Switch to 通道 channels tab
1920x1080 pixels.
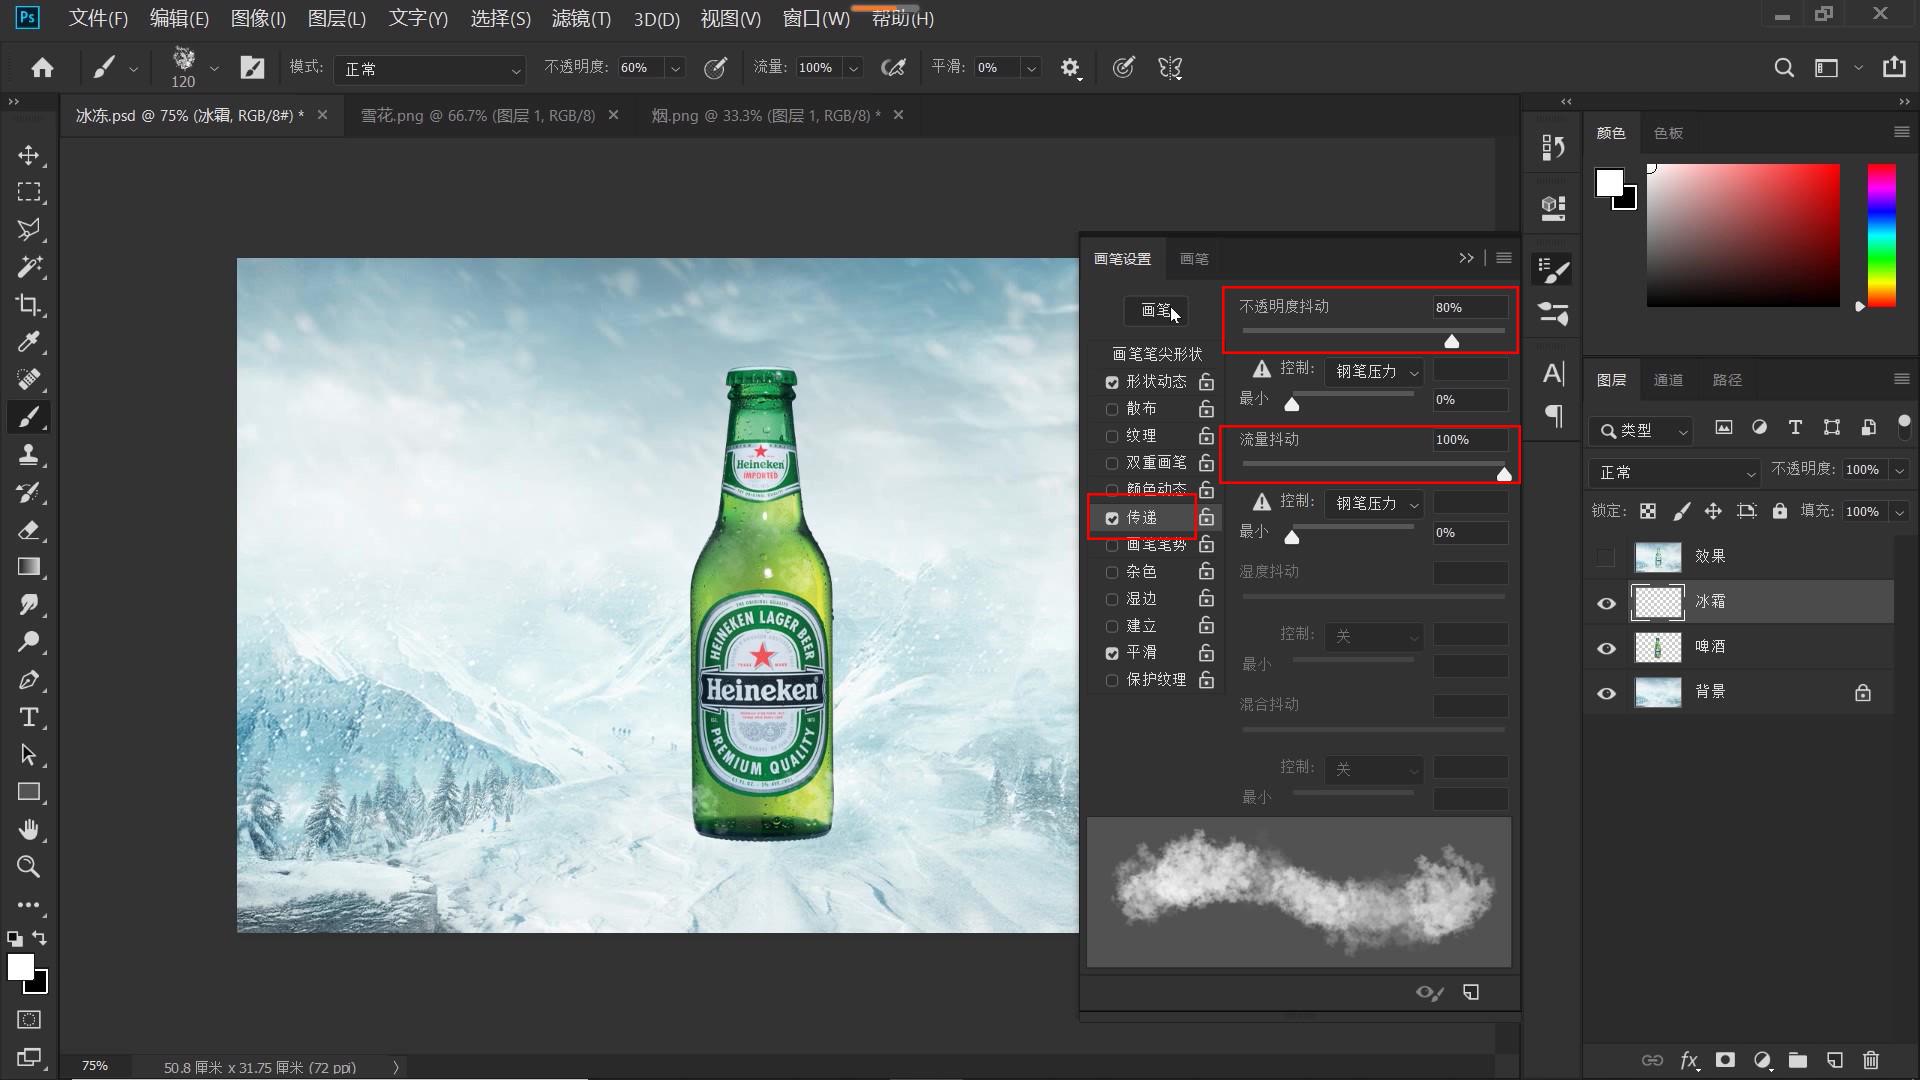click(1668, 380)
